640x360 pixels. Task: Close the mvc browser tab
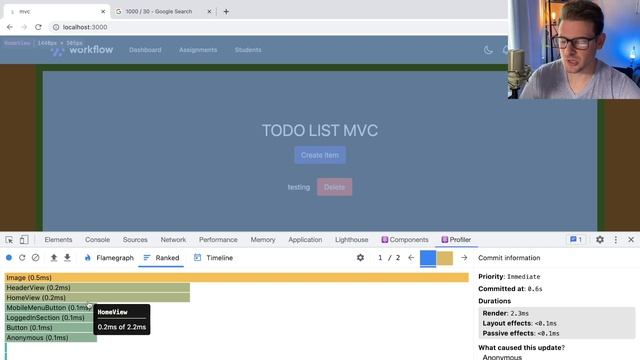tap(103, 11)
